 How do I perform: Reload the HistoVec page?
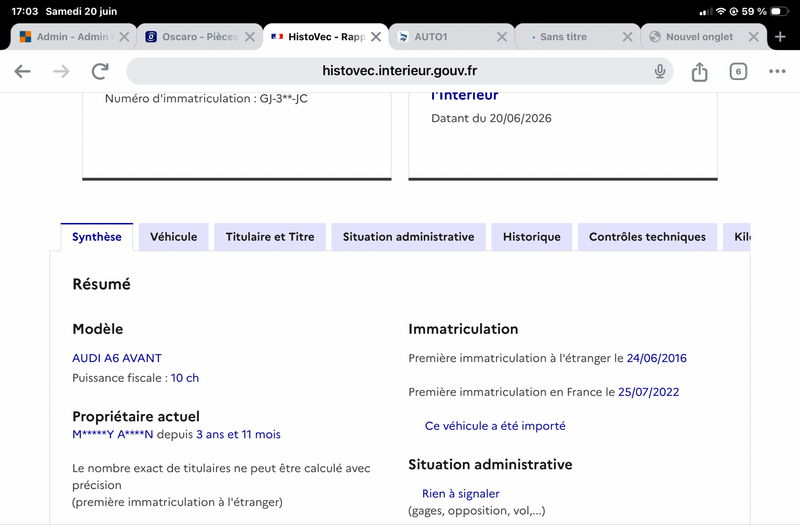[x=100, y=71]
